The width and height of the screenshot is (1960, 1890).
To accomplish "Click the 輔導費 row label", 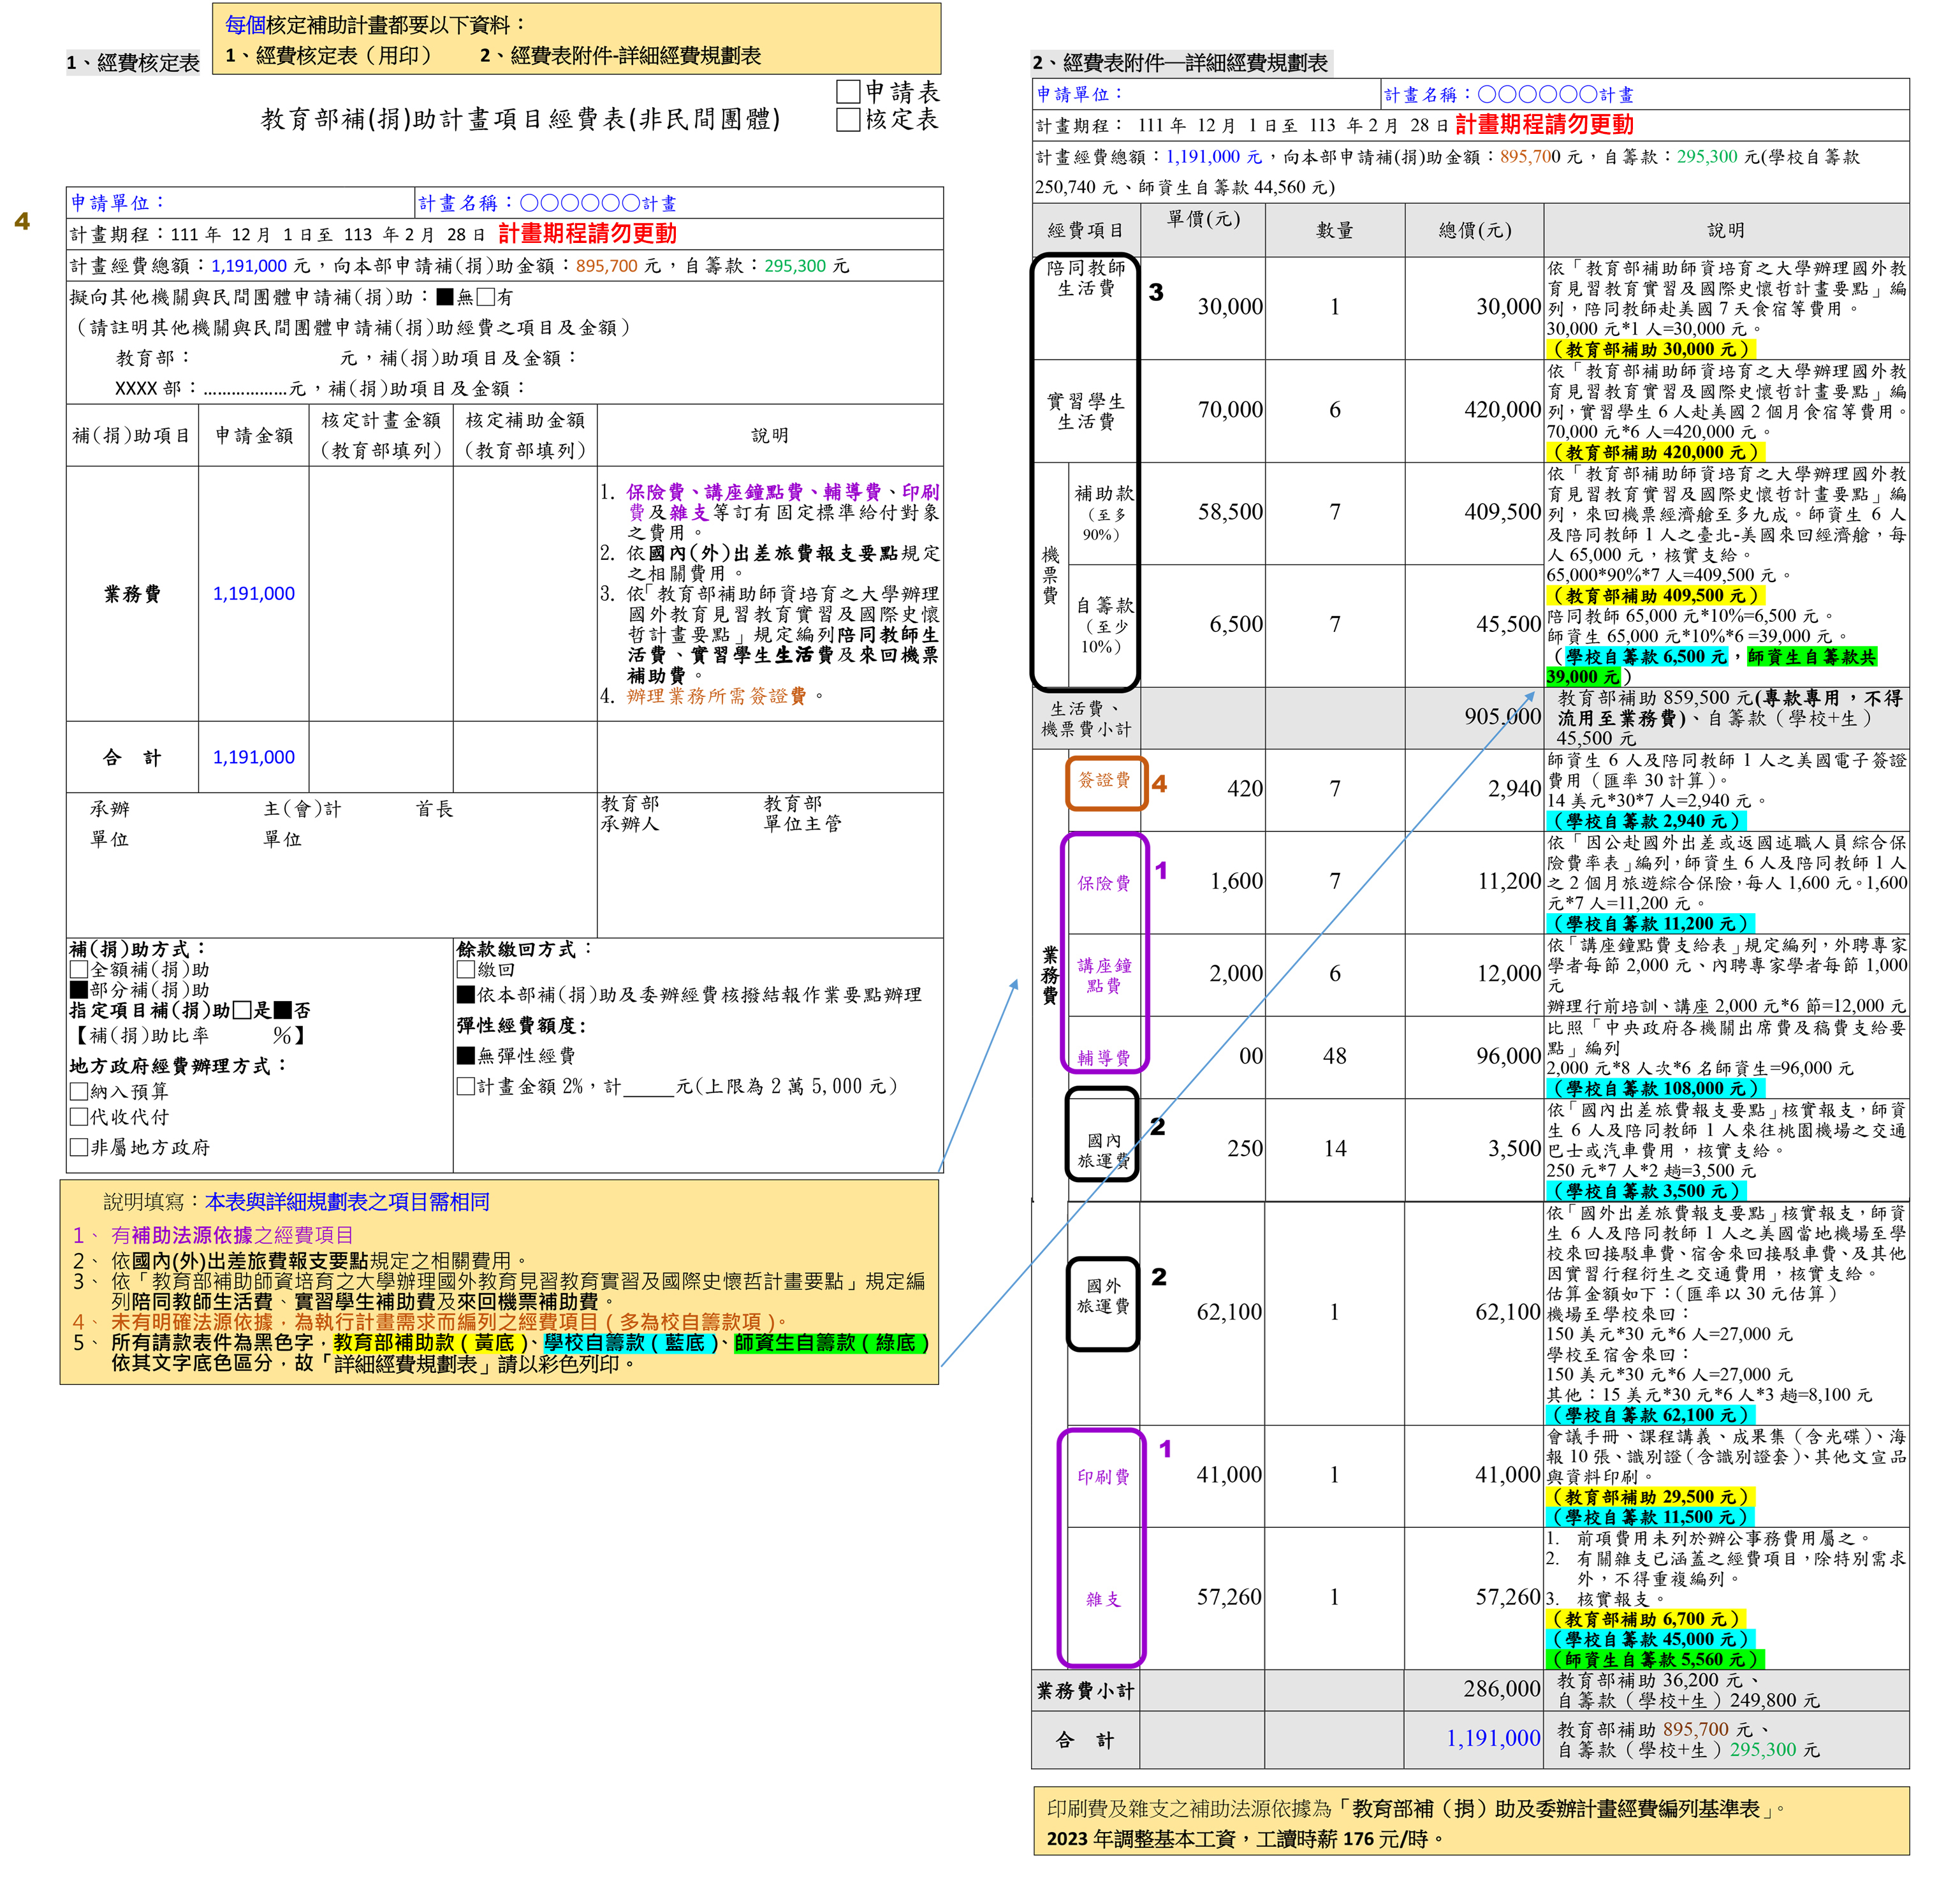I will (1104, 1058).
